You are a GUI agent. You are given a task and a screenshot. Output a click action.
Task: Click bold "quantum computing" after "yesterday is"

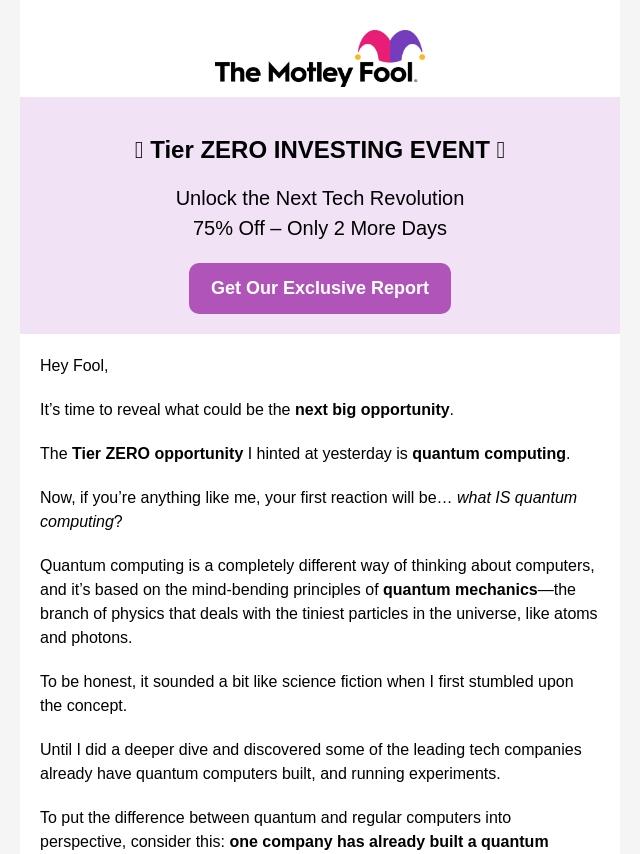point(488,454)
